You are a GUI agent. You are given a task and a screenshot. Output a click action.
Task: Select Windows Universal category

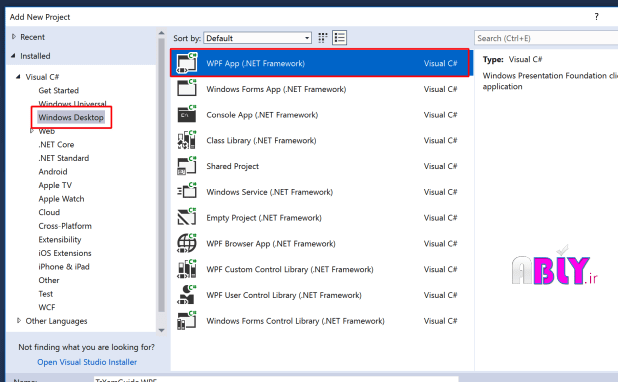(x=72, y=104)
